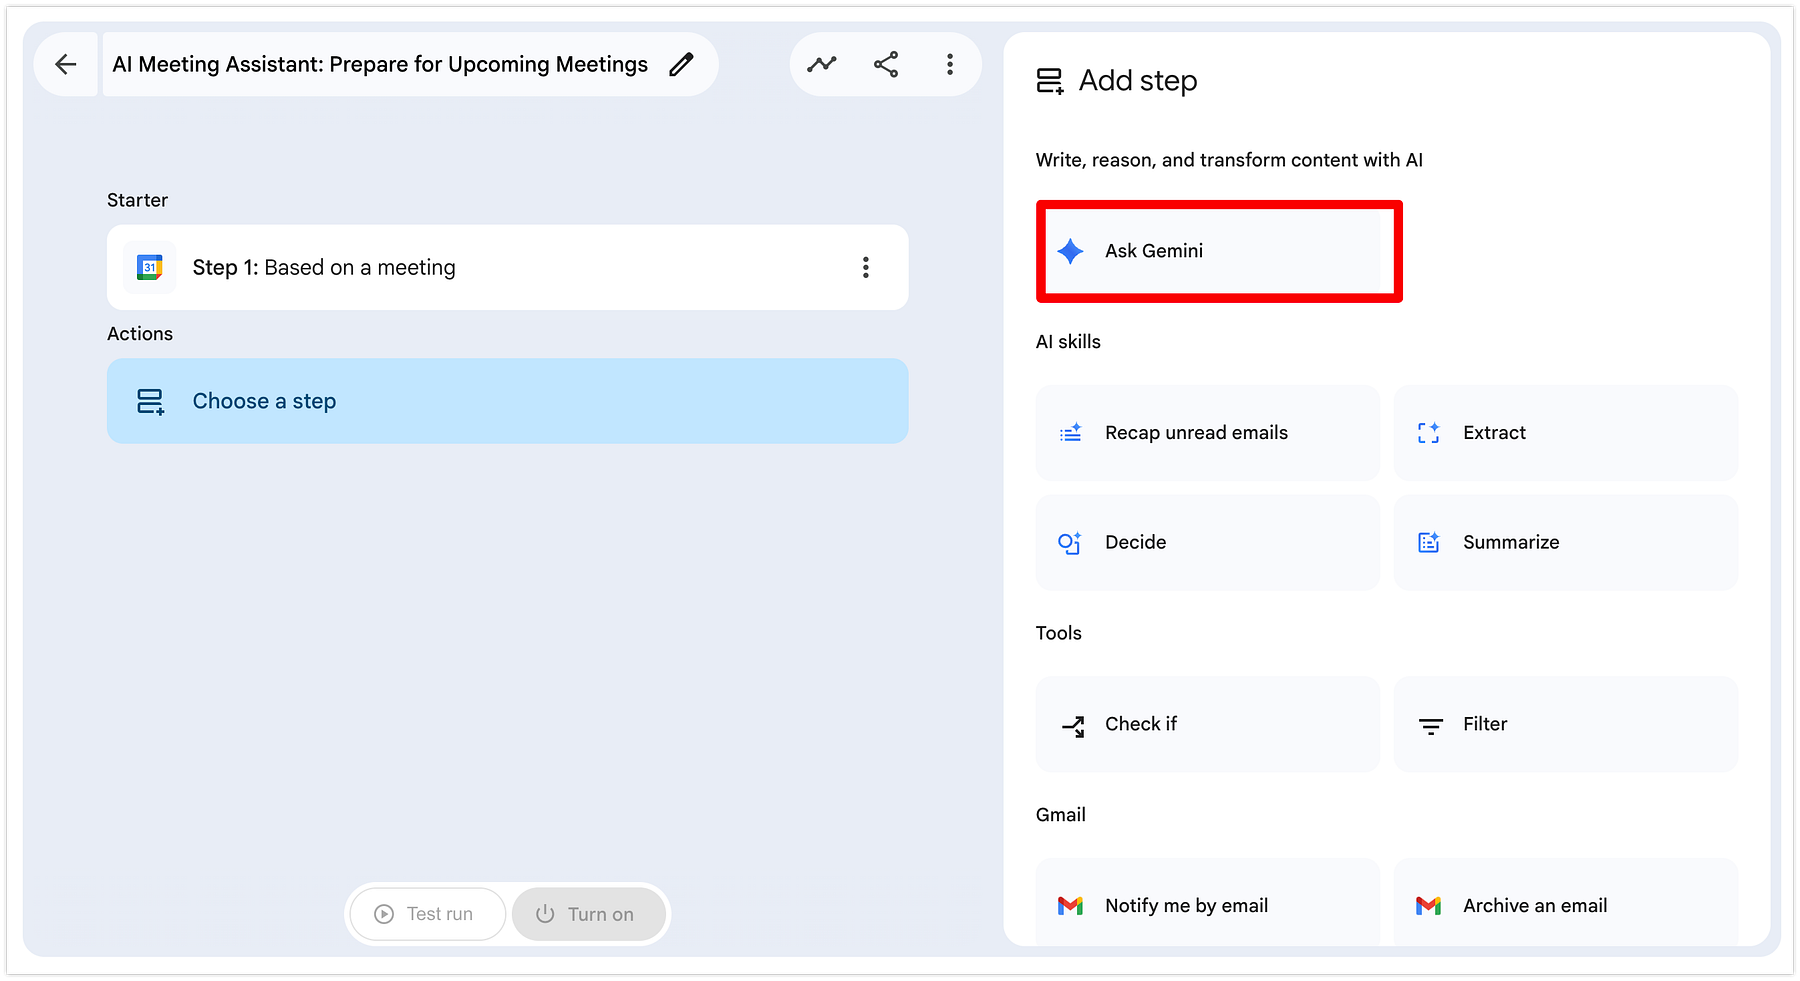Image resolution: width=1800 pixels, height=981 pixels.
Task: Open Step 1 three-dot options menu
Action: (866, 267)
